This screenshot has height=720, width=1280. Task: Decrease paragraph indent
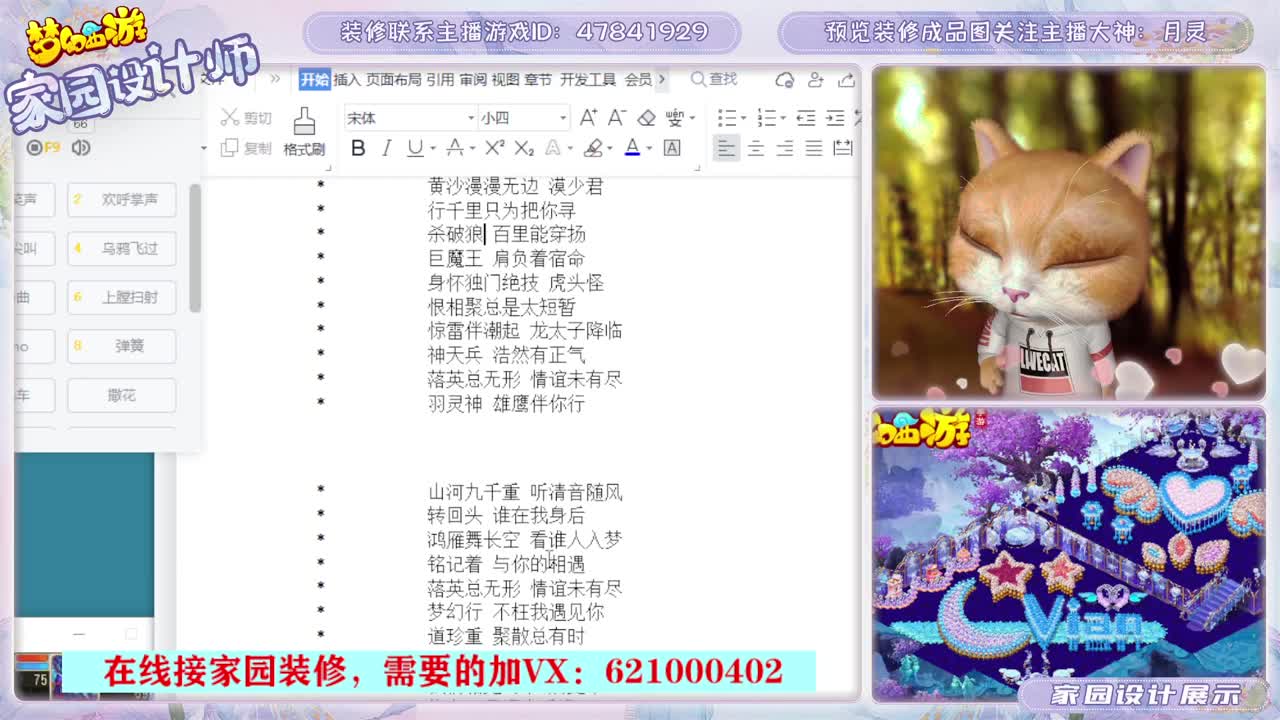[805, 118]
